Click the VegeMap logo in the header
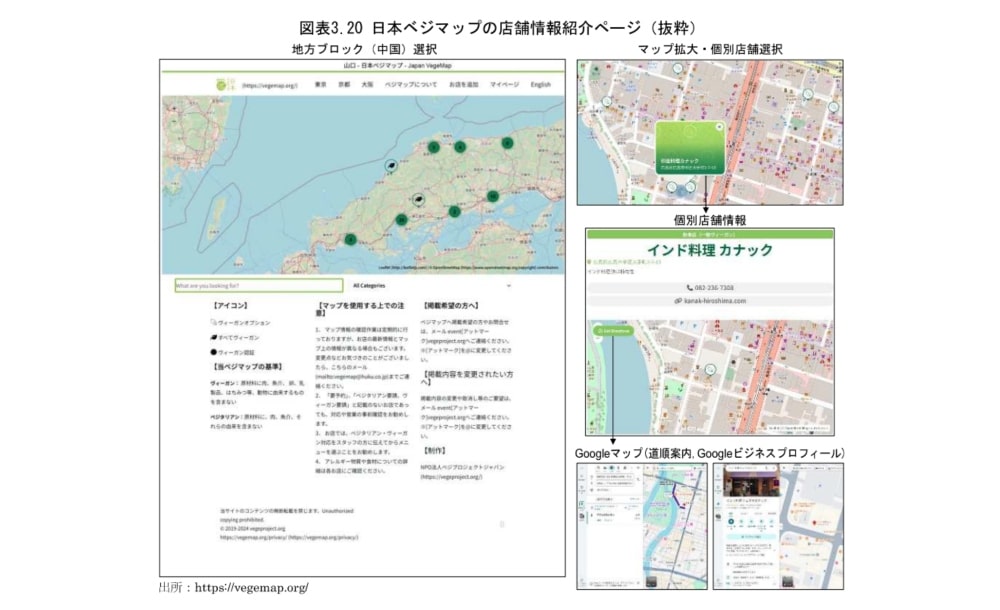 [224, 84]
